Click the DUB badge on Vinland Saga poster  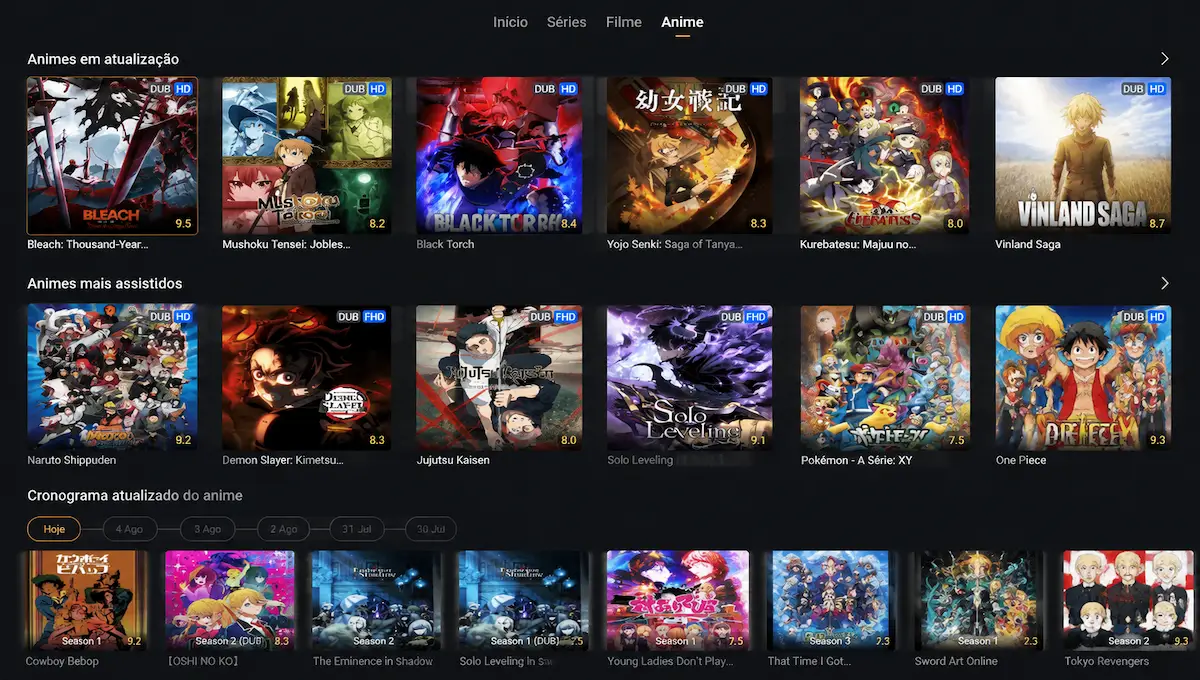pyautogui.click(x=1133, y=89)
